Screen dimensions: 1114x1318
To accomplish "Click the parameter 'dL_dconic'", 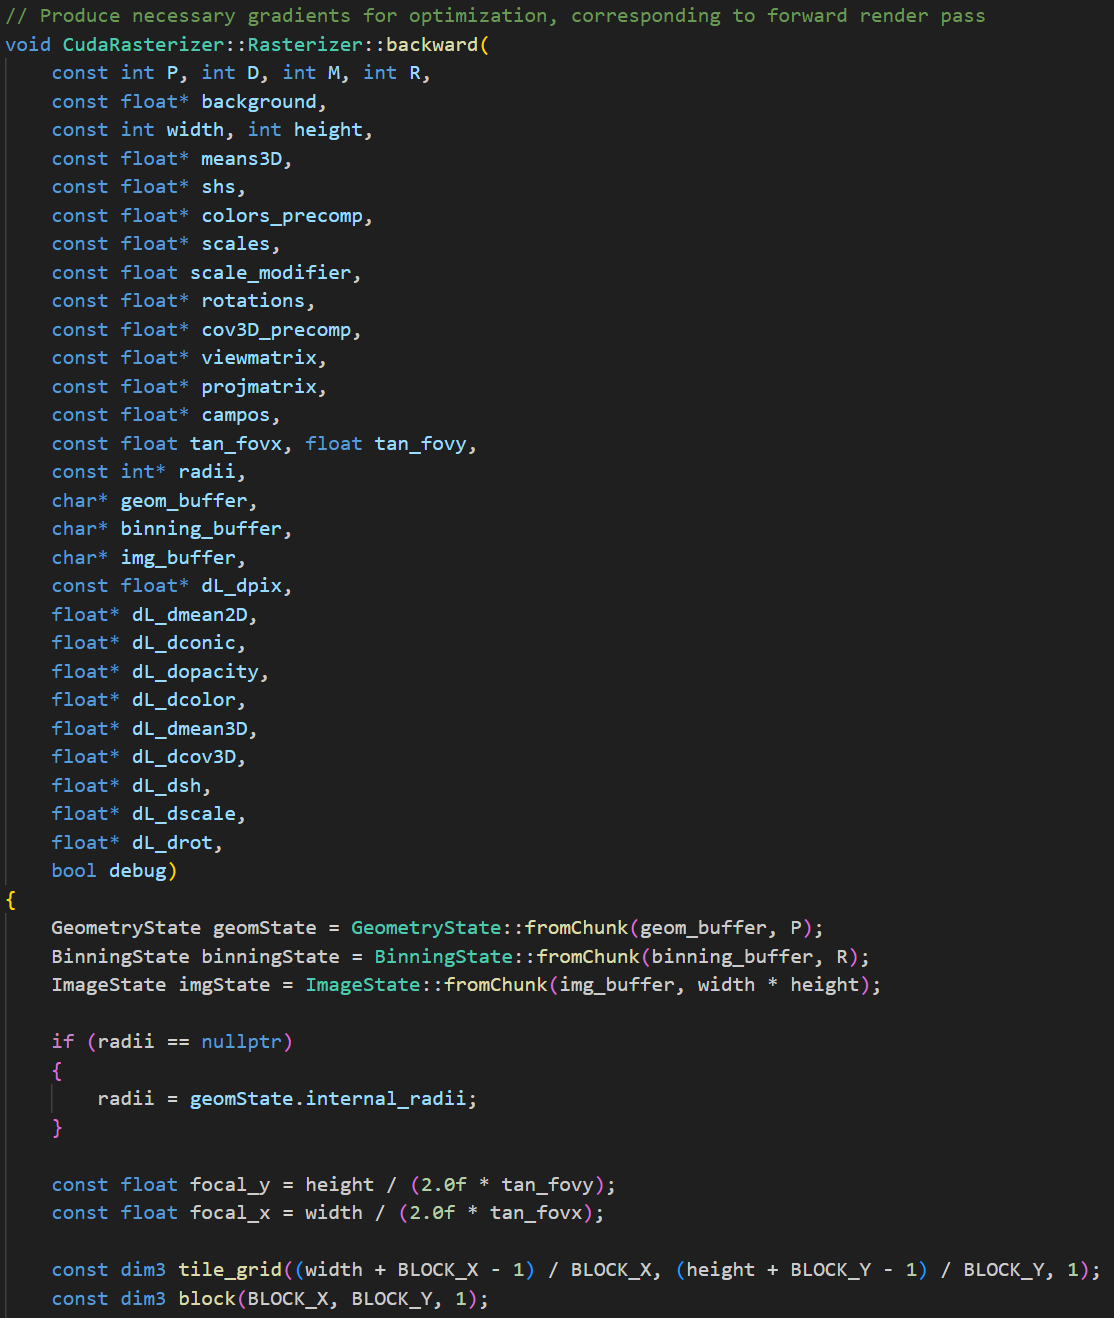I will tap(184, 643).
